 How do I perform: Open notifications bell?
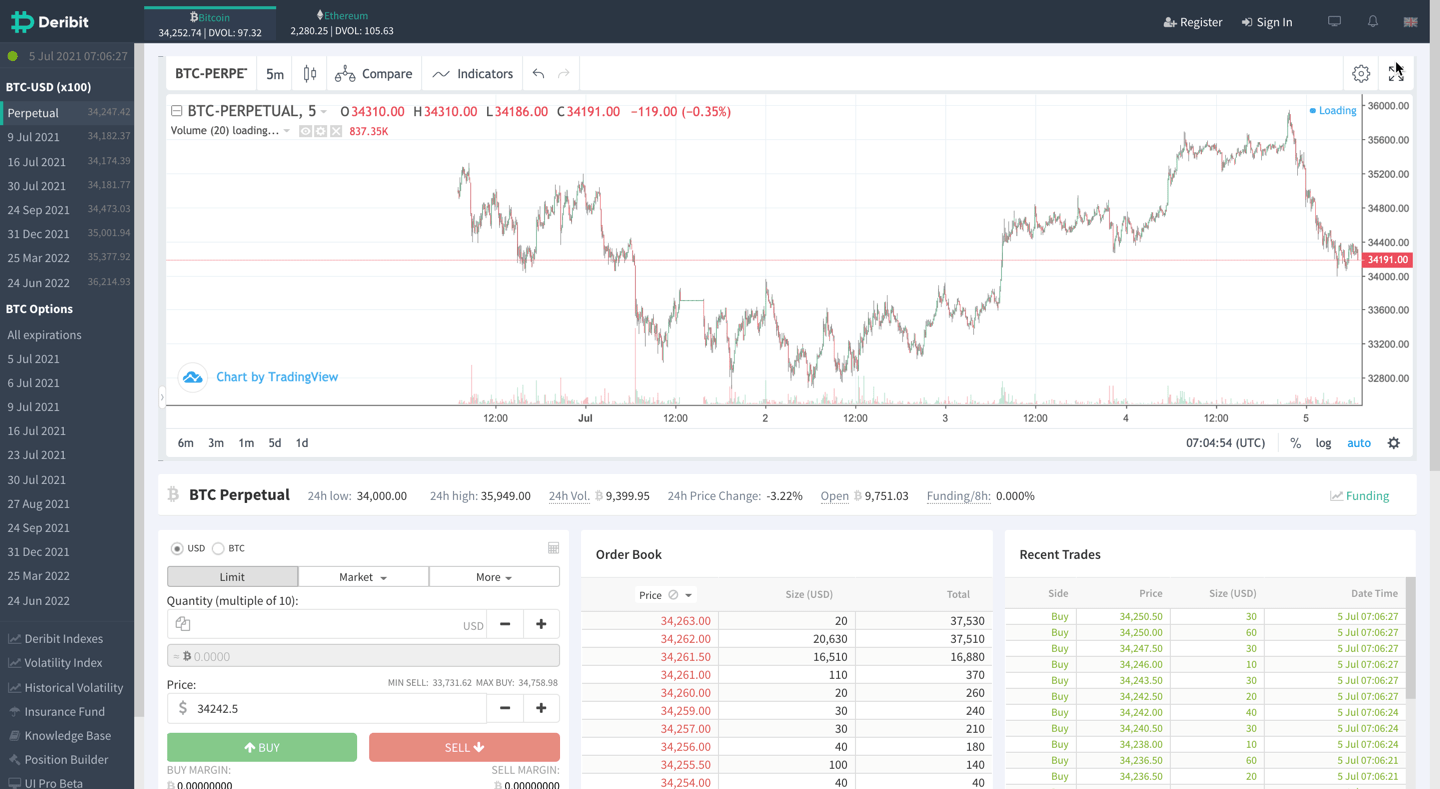click(x=1373, y=22)
